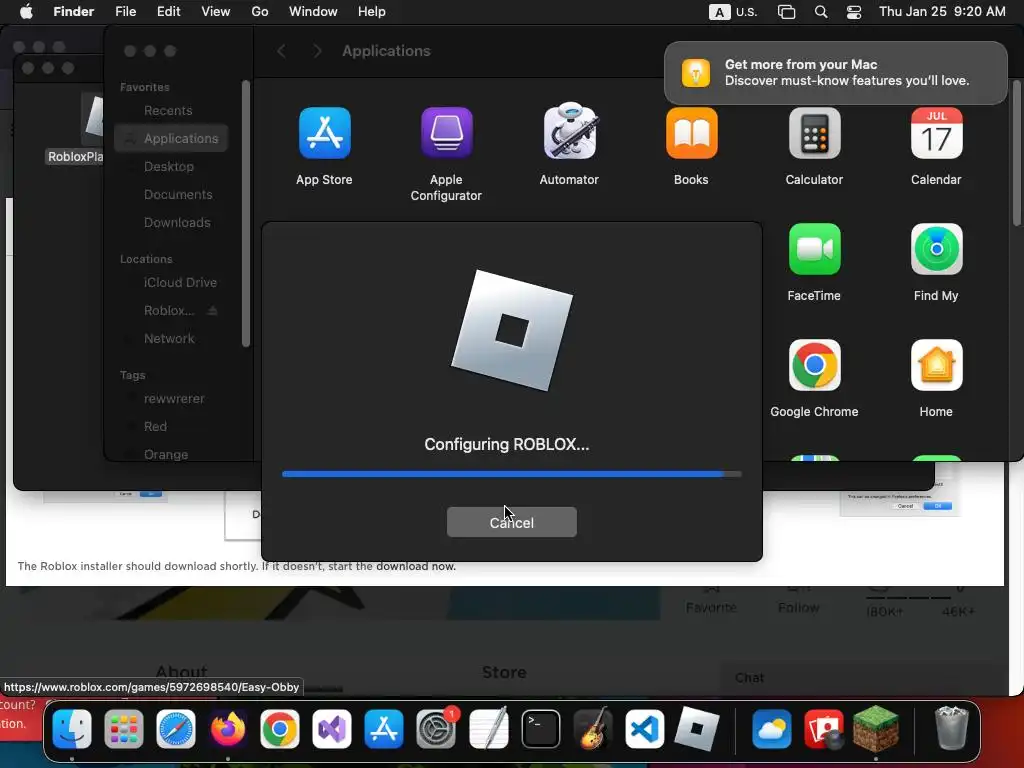Image resolution: width=1024 pixels, height=768 pixels.
Task: Open Launchpad in the Dock
Action: [x=123, y=729]
